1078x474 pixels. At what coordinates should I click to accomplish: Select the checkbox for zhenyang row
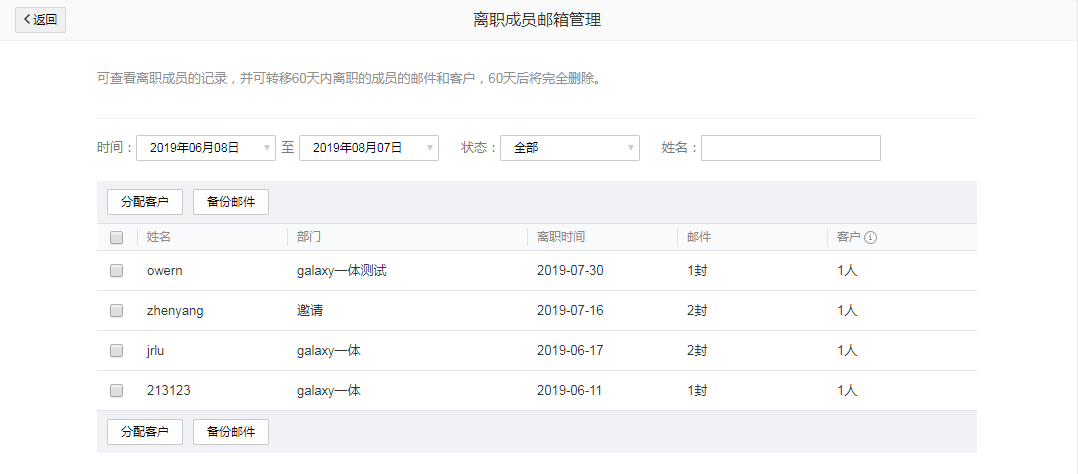pyautogui.click(x=116, y=311)
